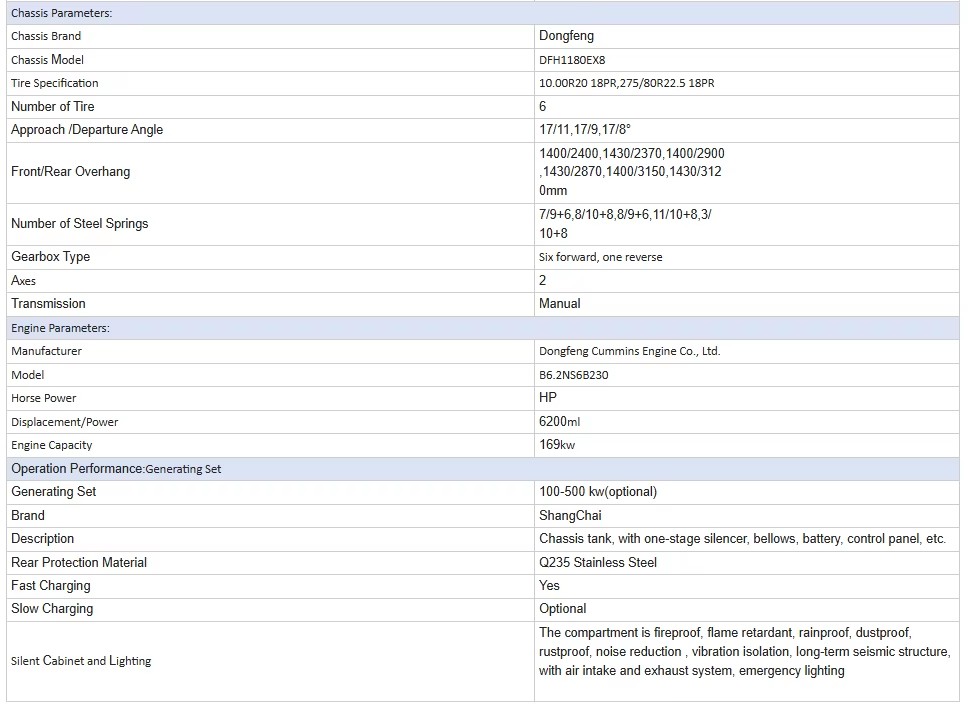Click the Axes value '2'
Screen dimensions: 968x708
click(543, 281)
